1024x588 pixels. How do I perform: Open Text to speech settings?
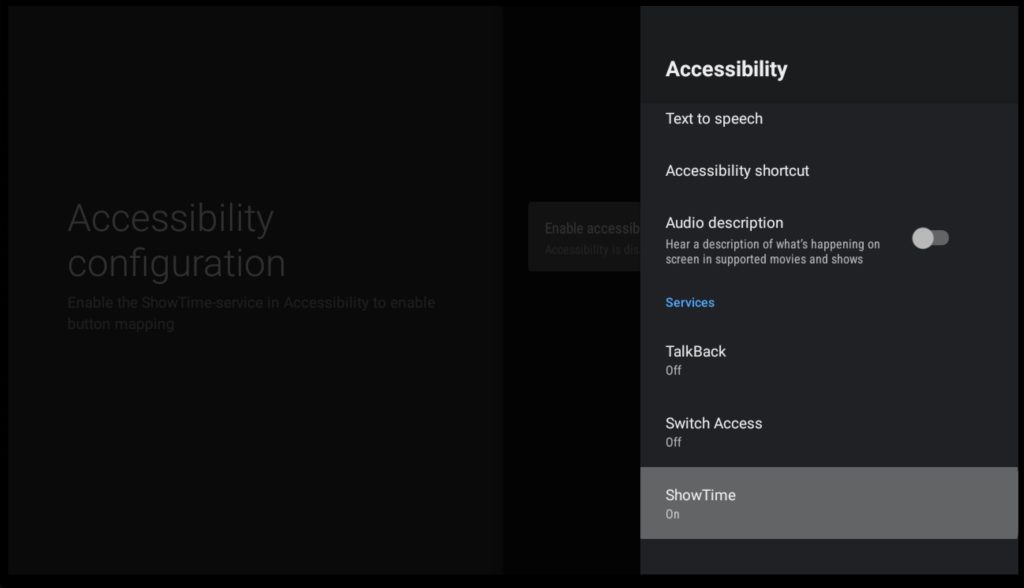pyautogui.click(x=714, y=119)
